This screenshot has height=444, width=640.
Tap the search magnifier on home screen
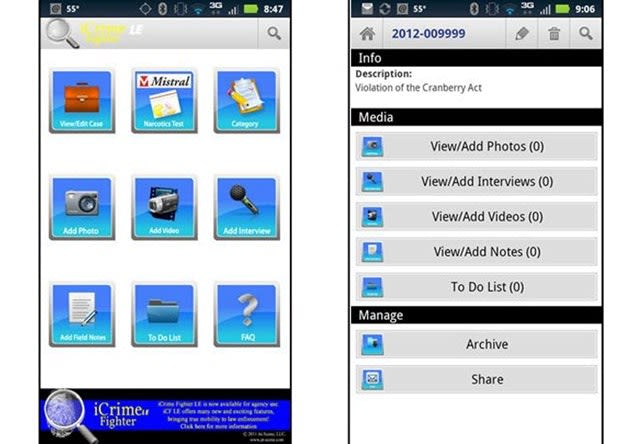tap(273, 33)
